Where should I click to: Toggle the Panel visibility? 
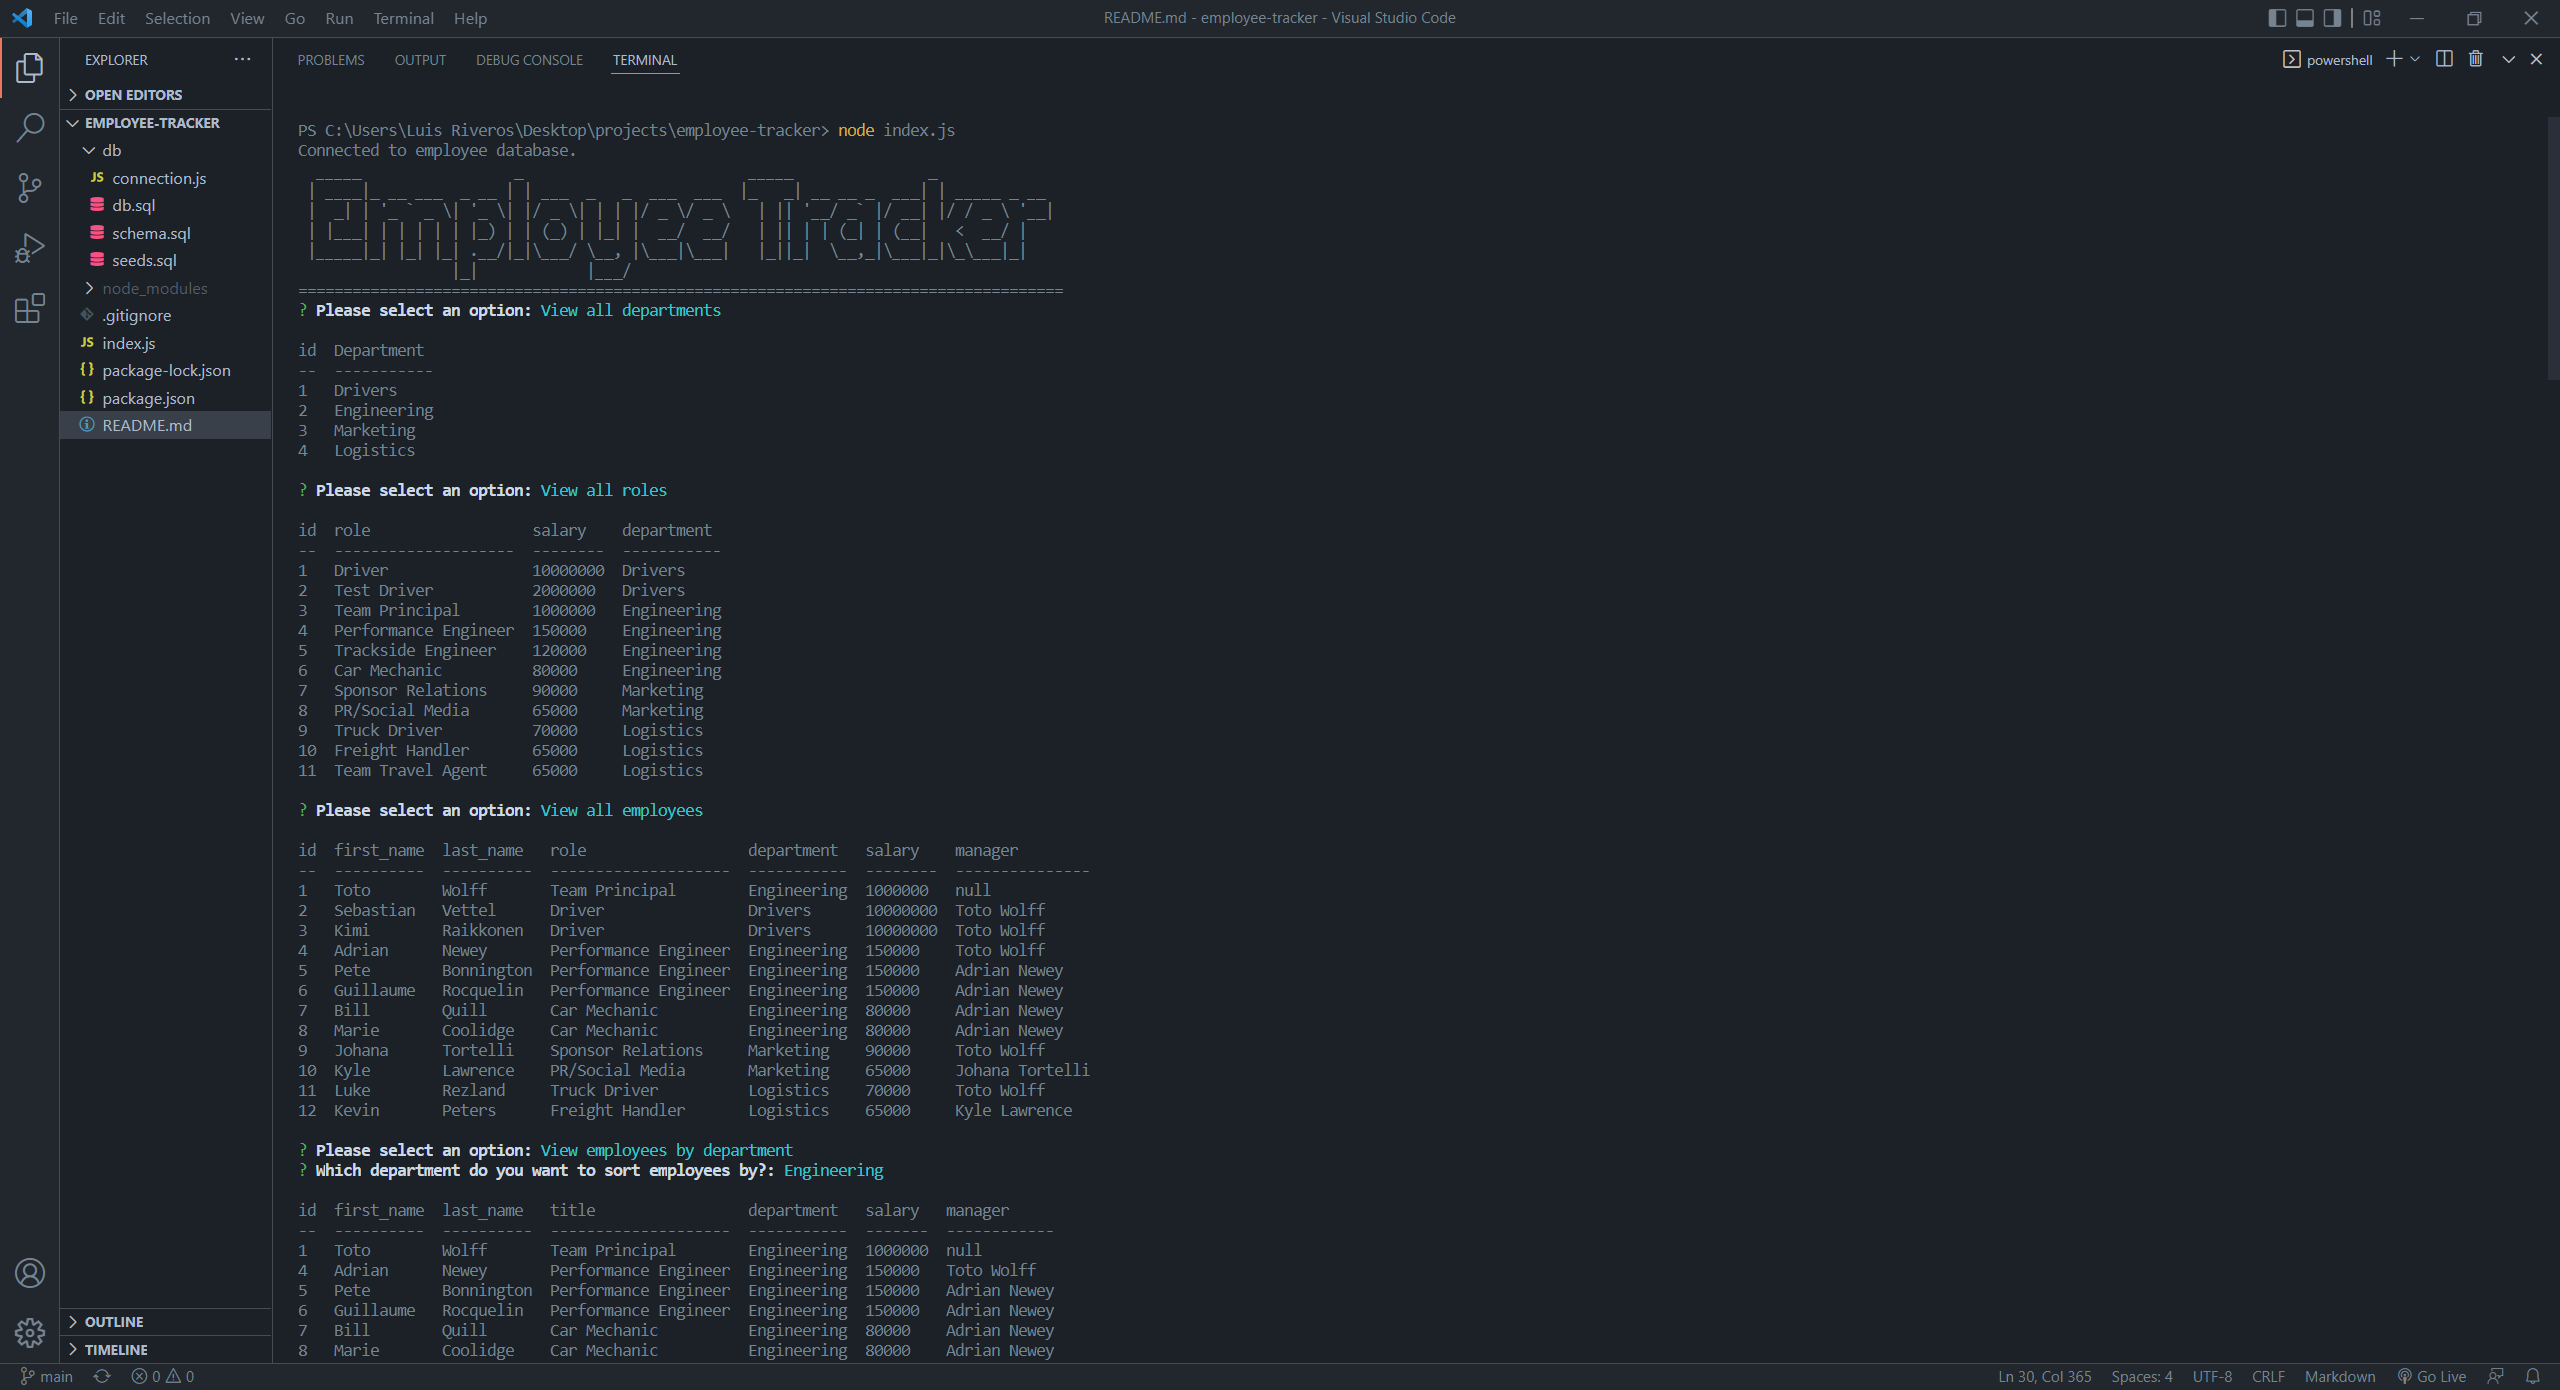point(2304,17)
